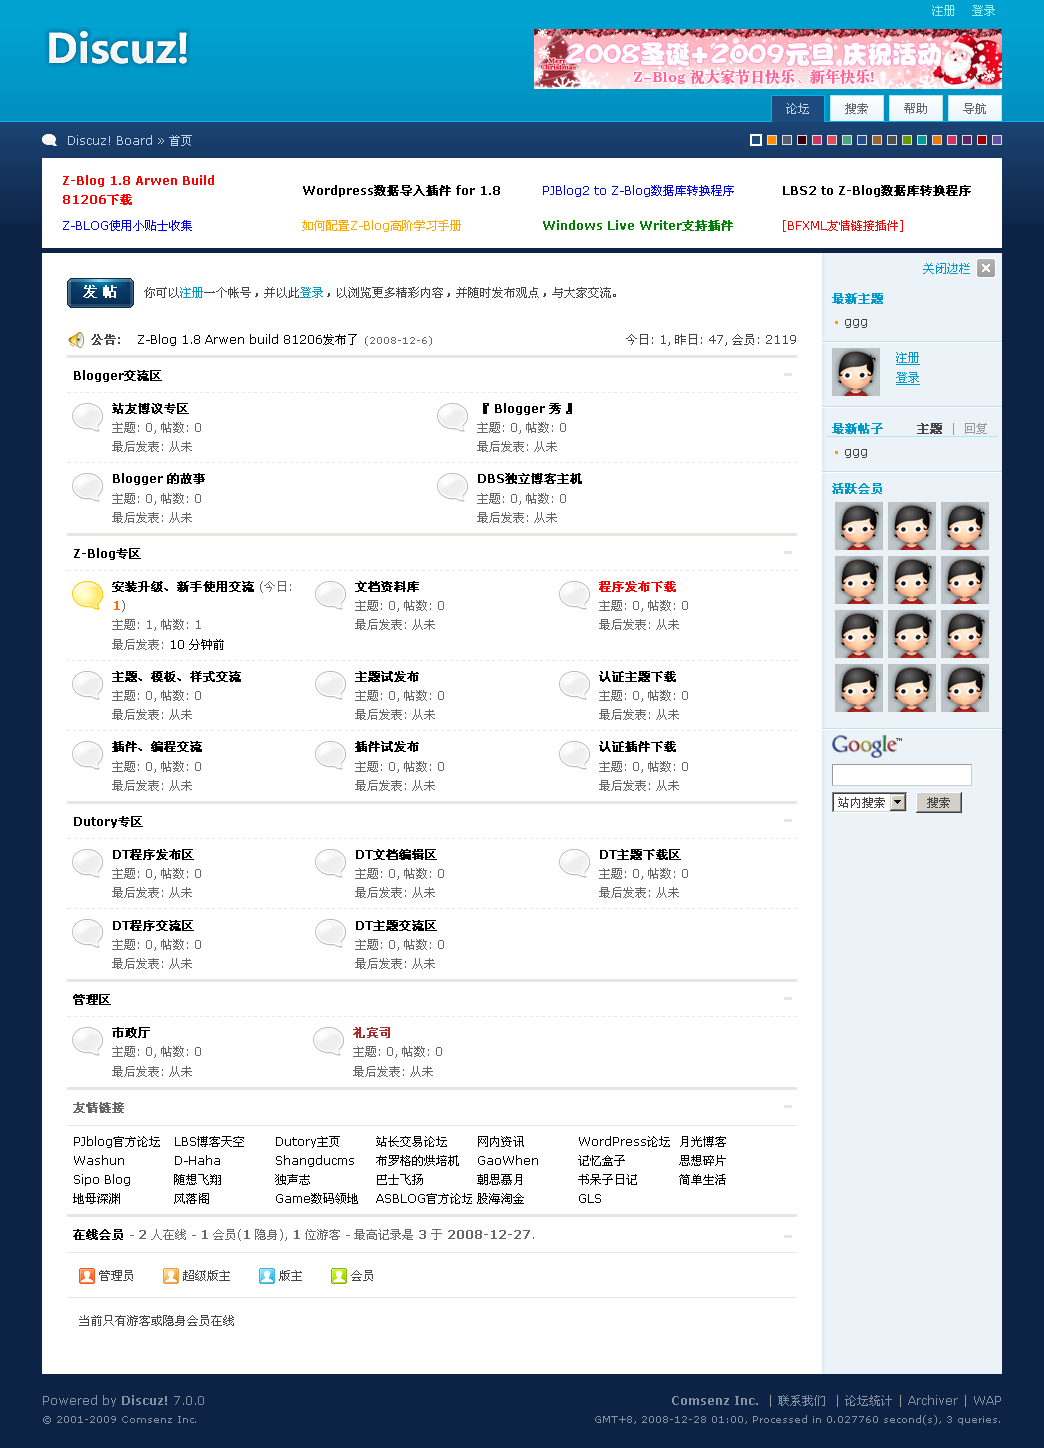Click the Discuz! logo in header

[x=118, y=49]
